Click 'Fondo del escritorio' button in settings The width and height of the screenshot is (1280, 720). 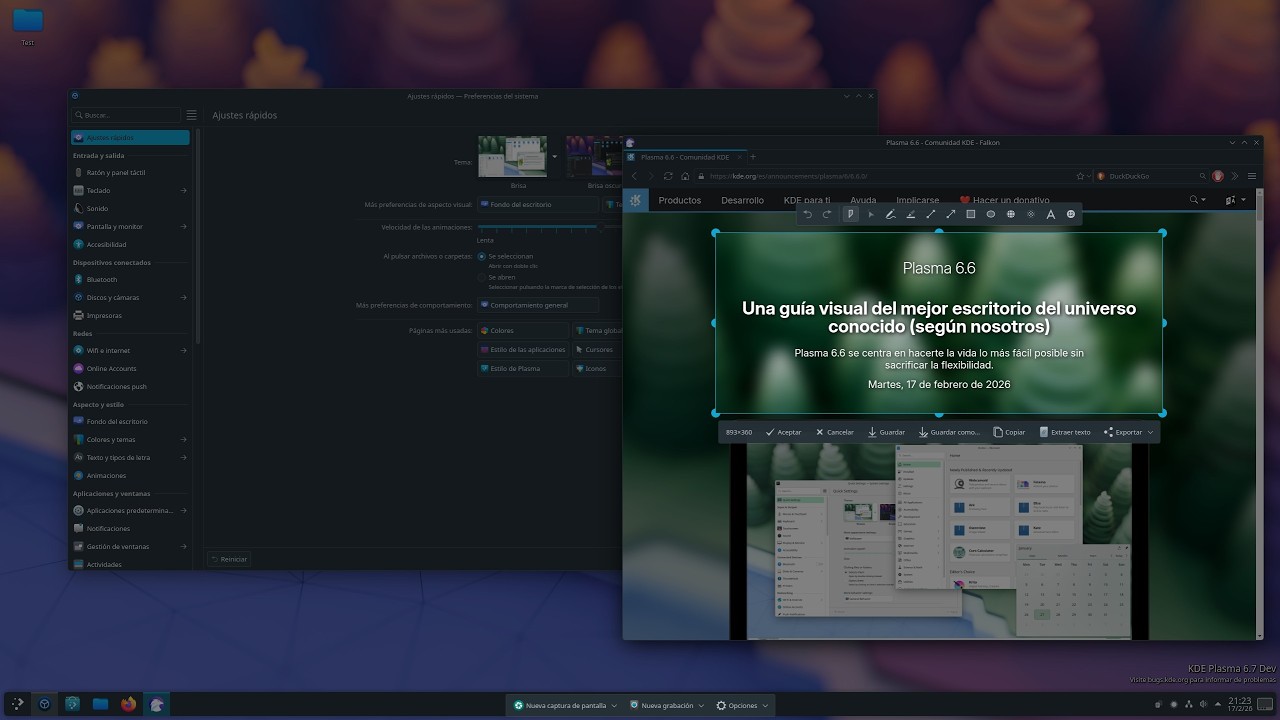(x=538, y=205)
